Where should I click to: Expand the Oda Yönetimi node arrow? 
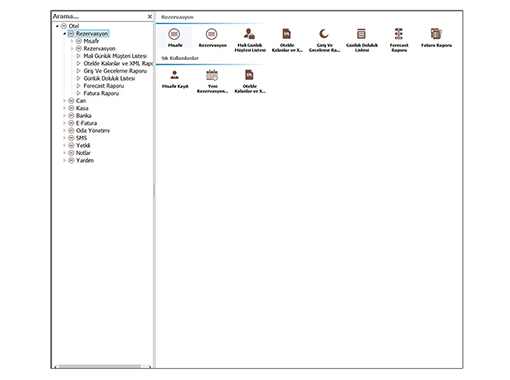tap(65, 131)
